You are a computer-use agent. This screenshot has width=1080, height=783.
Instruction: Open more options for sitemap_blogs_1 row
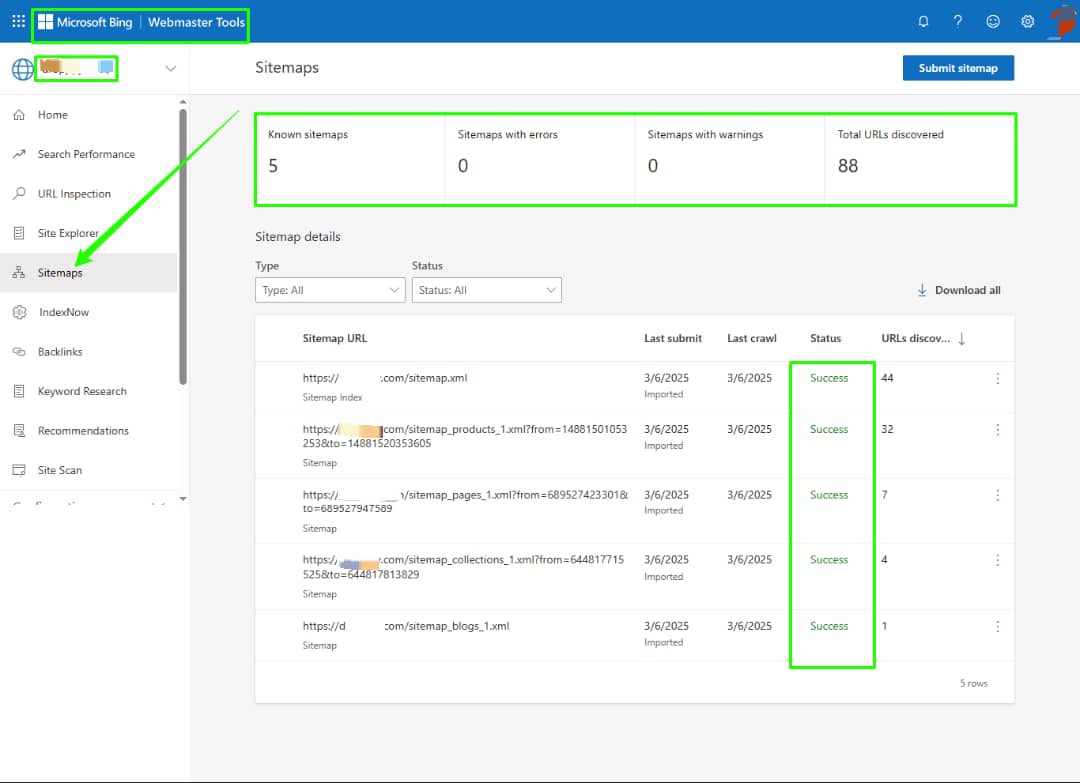tap(997, 626)
